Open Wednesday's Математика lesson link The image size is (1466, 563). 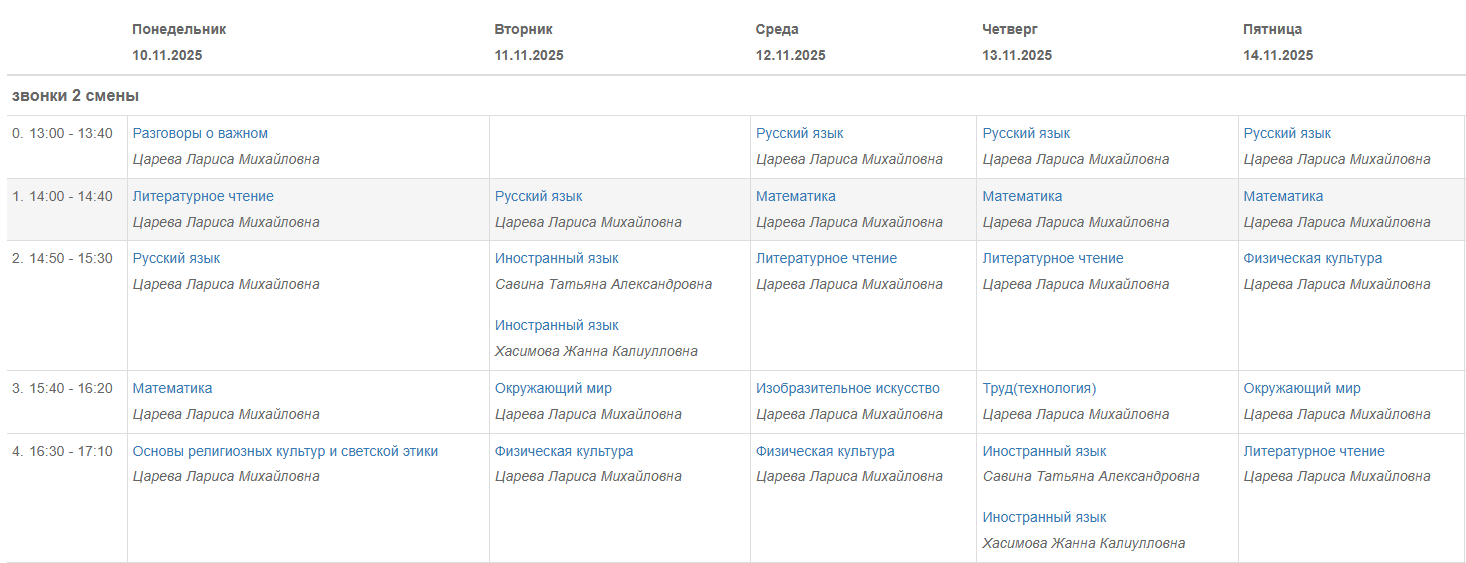tap(795, 196)
